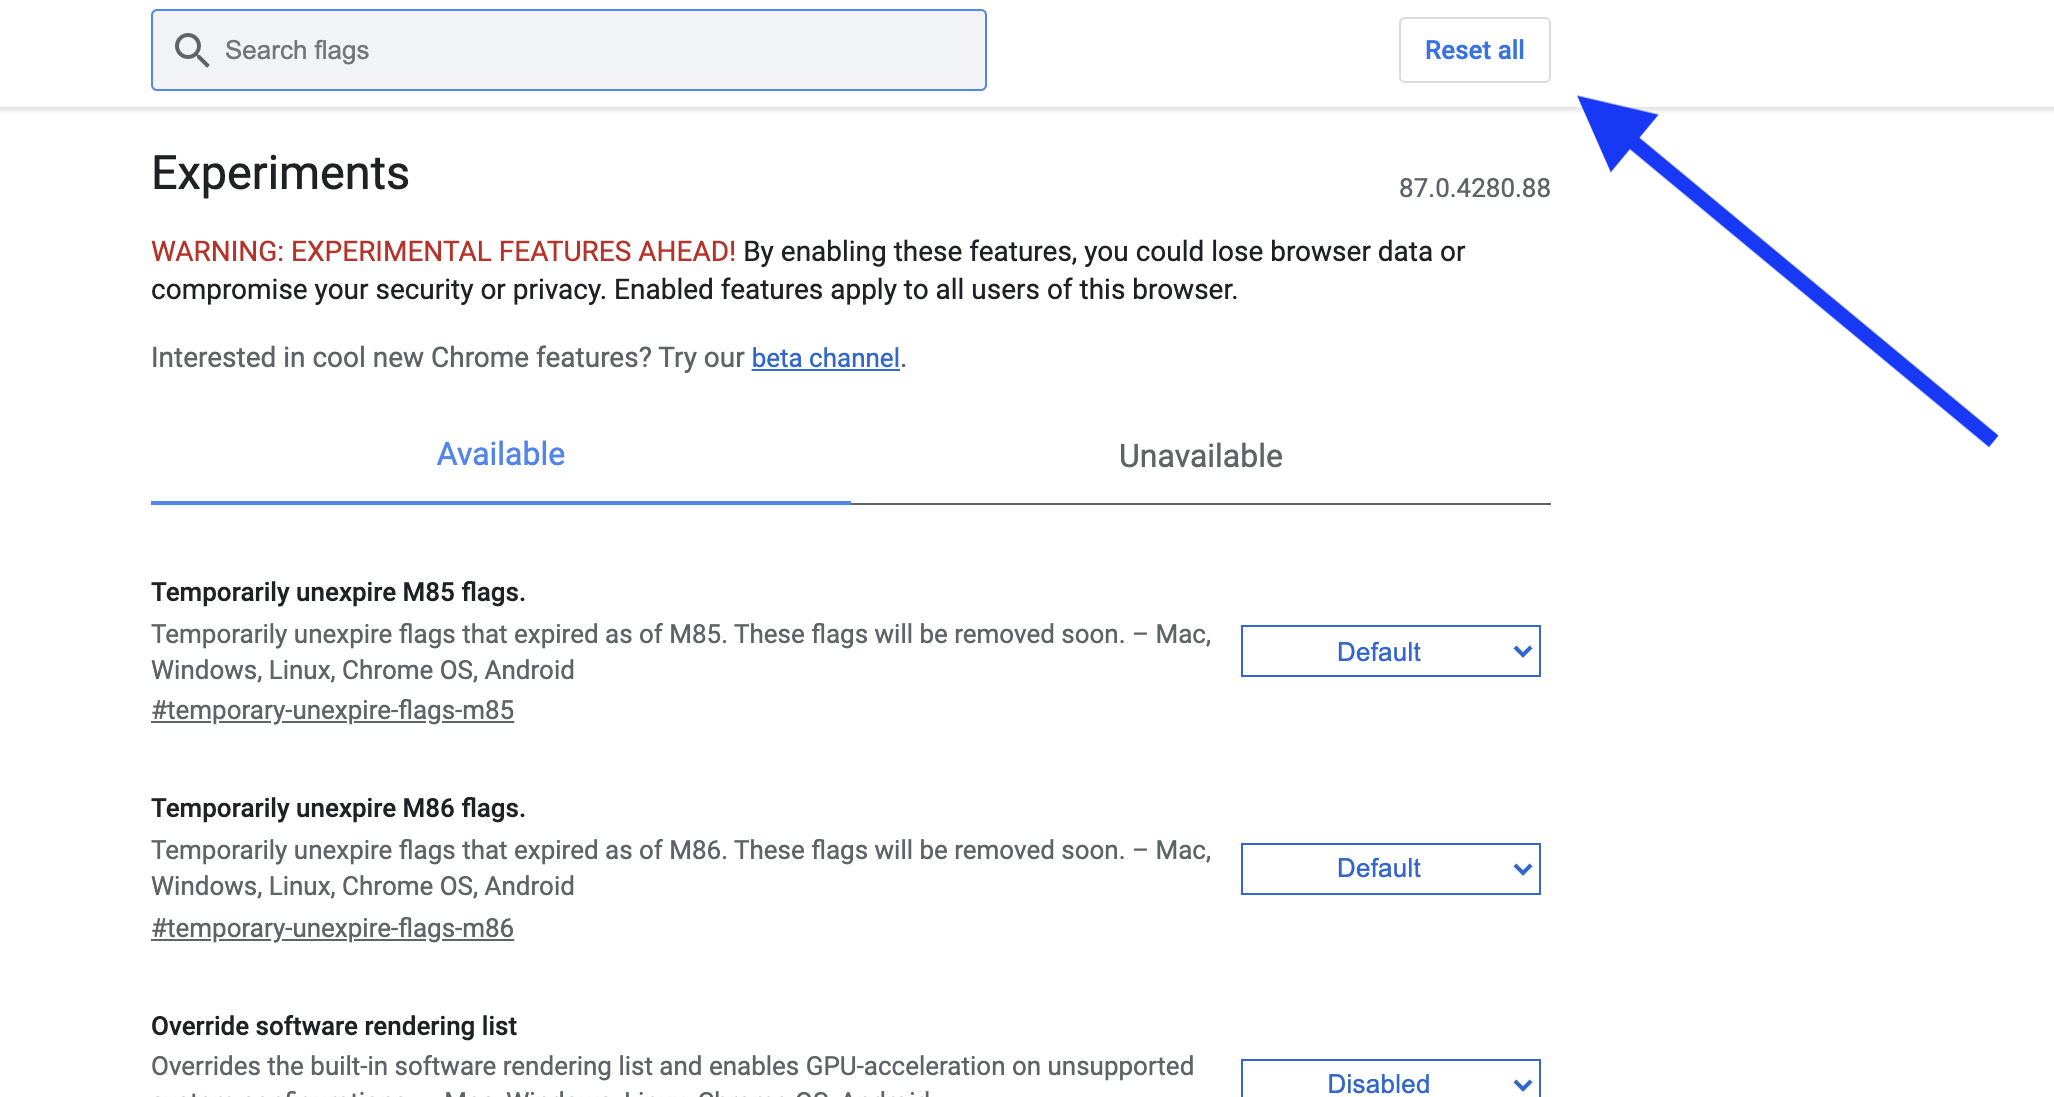The image size is (2054, 1097).
Task: Expand the M85 flags dropdown
Action: coord(1392,650)
